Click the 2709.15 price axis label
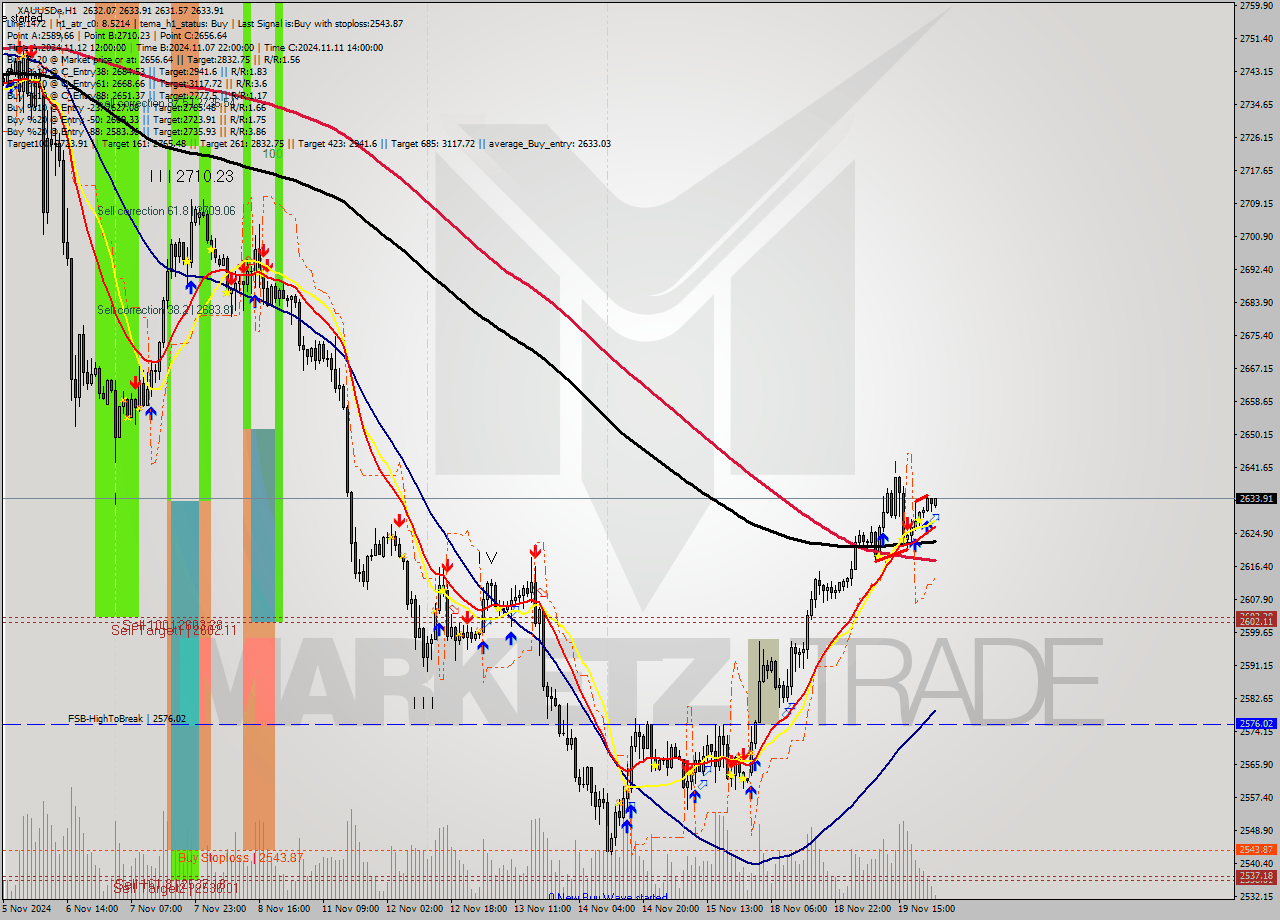The width and height of the screenshot is (1280, 920). point(1255,203)
